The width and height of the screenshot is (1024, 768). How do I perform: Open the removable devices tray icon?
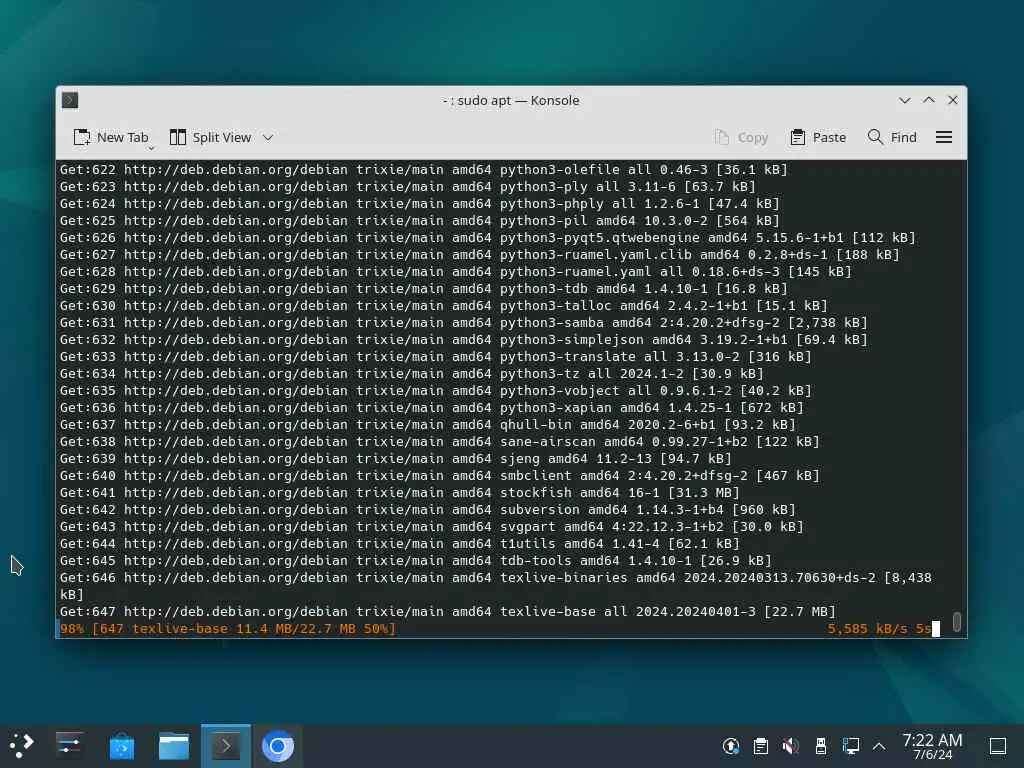pos(821,746)
